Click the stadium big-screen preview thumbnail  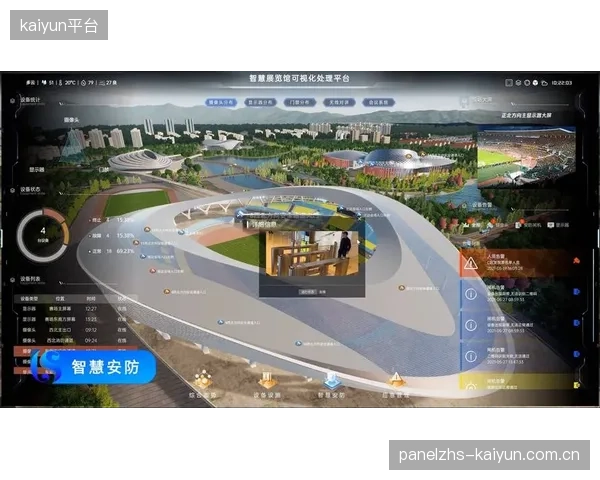click(526, 157)
